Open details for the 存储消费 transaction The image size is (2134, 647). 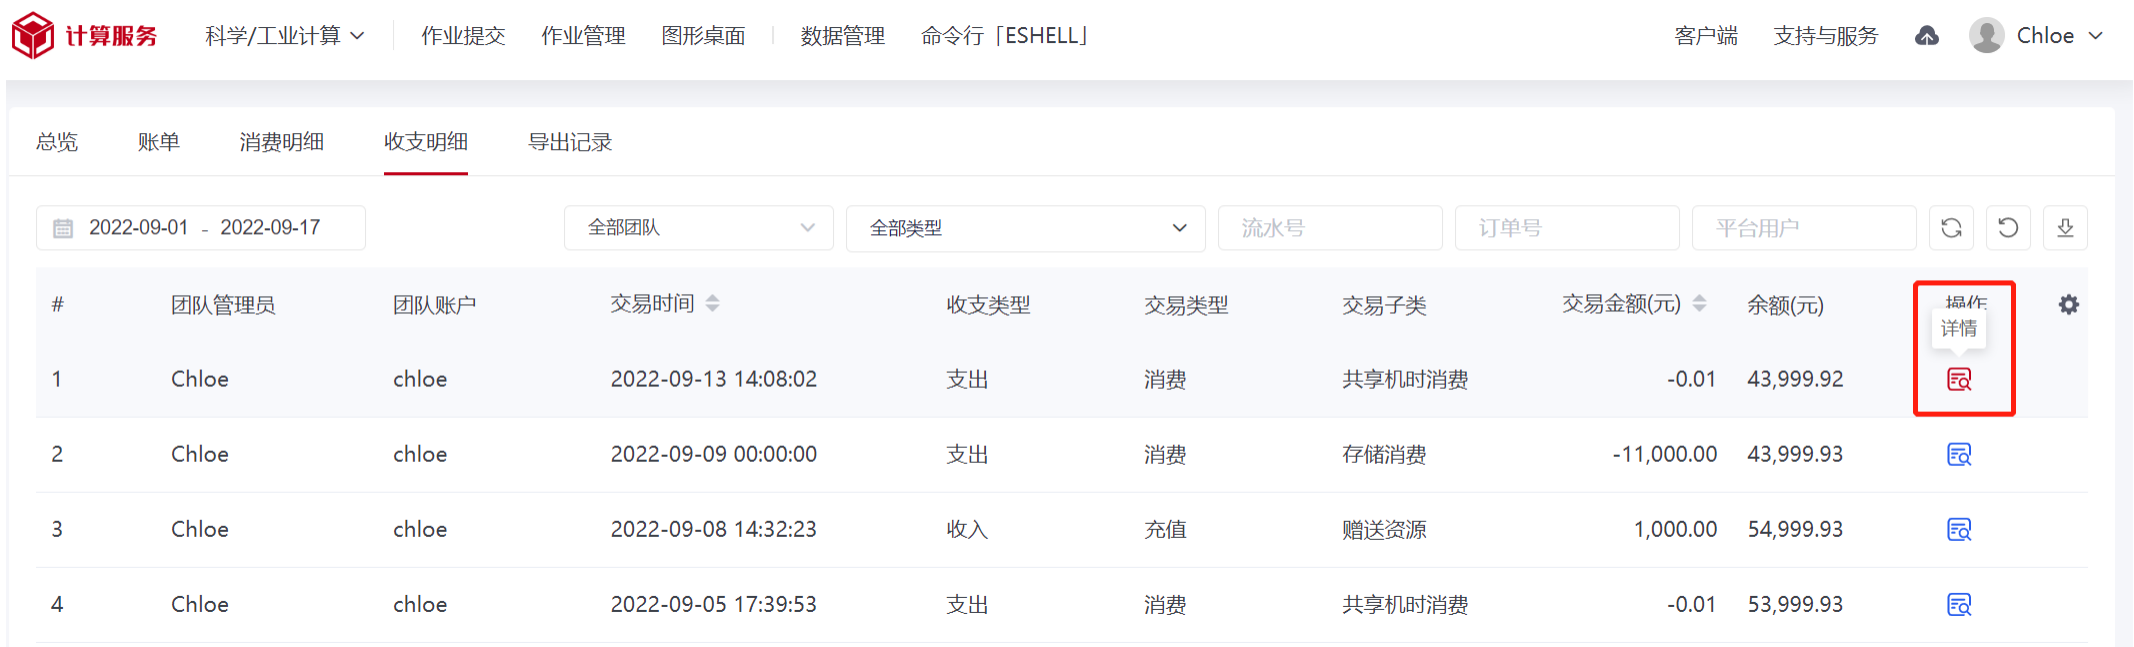[x=1959, y=455]
